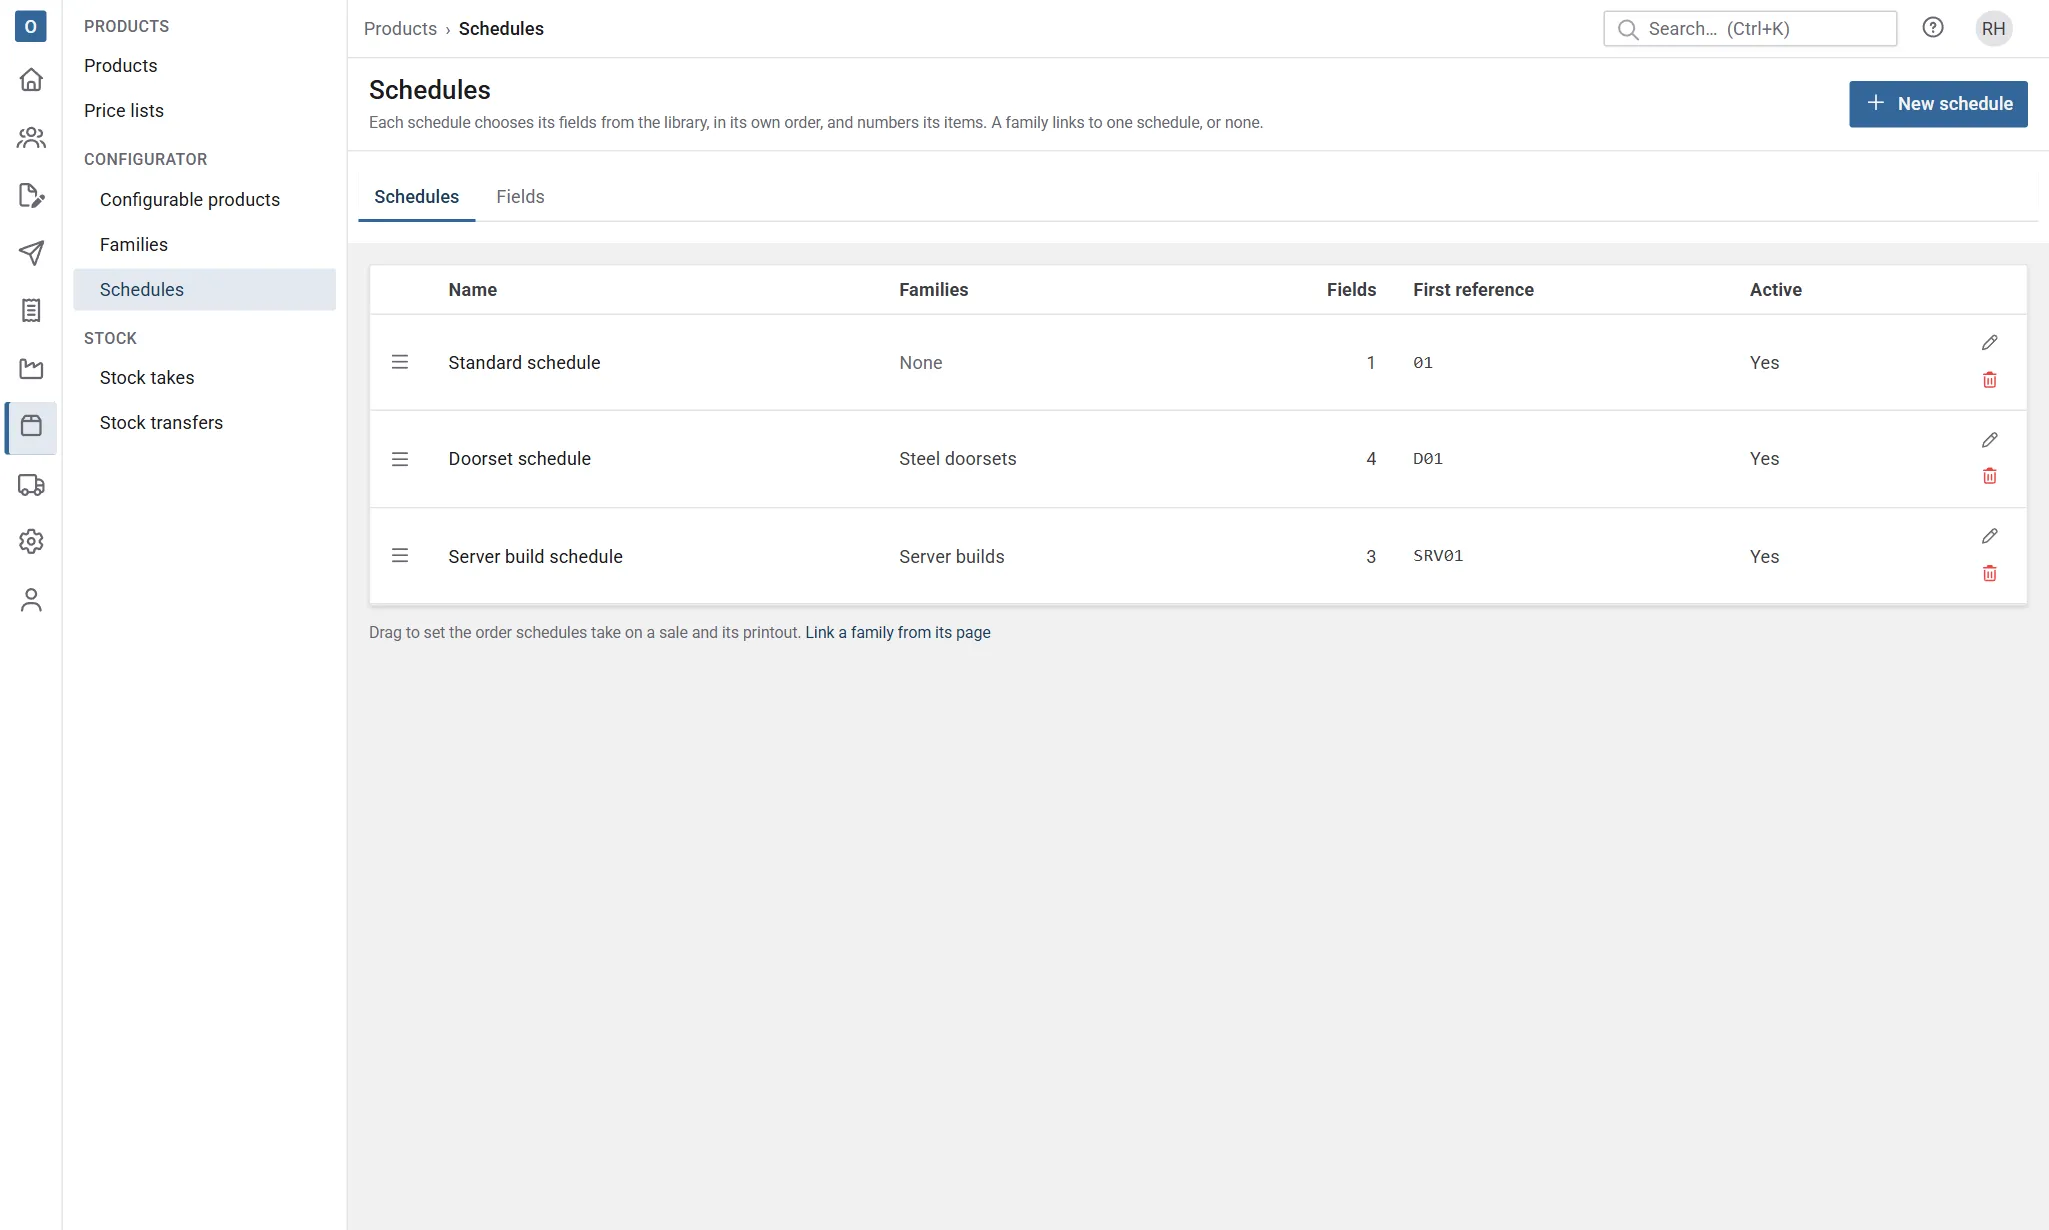Delete the Server build schedule row

point(1989,573)
